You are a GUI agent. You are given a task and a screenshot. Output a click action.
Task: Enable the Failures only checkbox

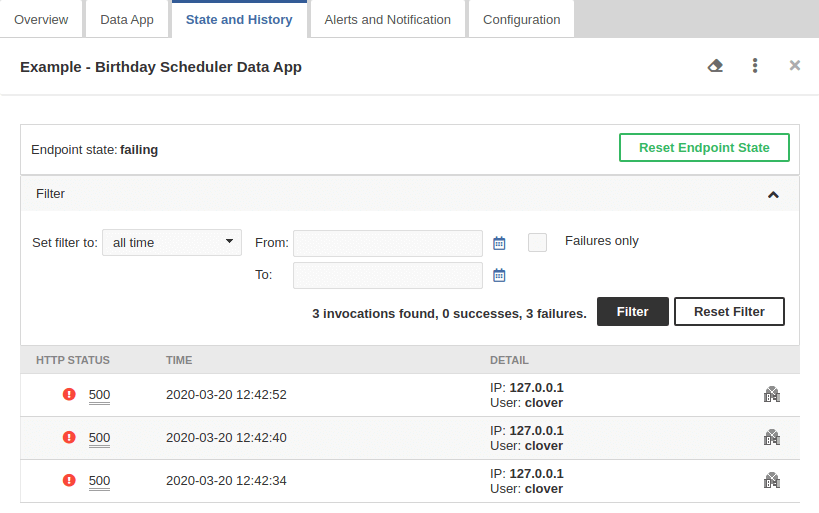(538, 242)
